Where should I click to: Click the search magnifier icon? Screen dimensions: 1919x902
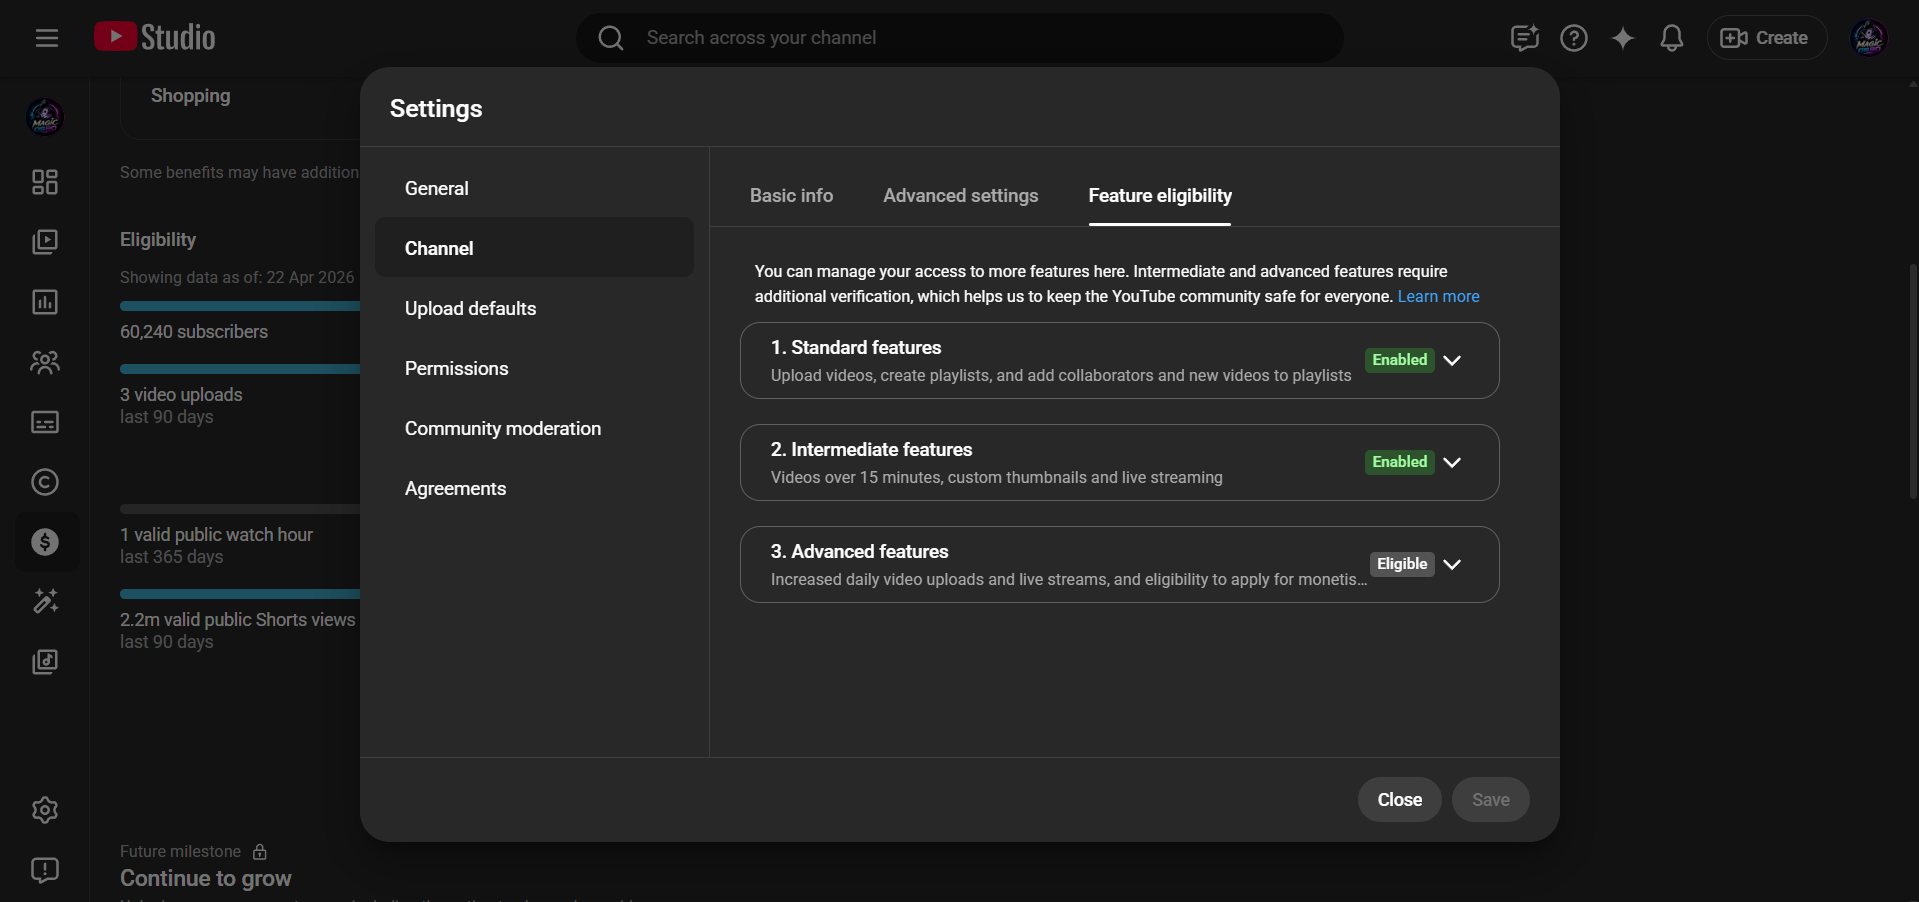tap(611, 38)
